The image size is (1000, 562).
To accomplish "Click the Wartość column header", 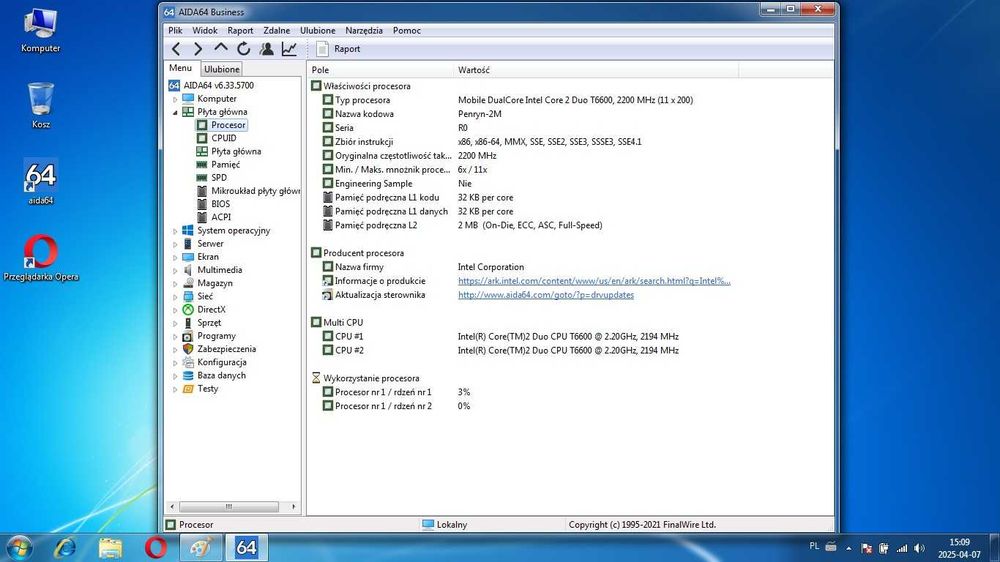I will 596,70.
